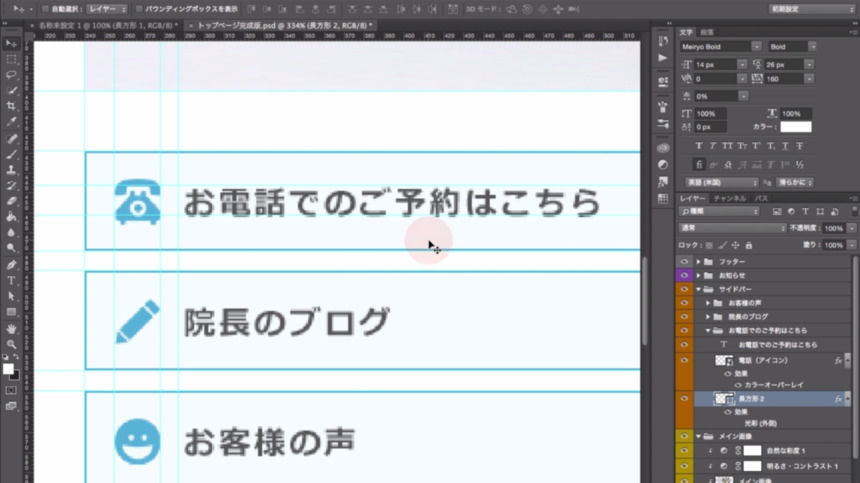Hide the メイン画像 layer group
The width and height of the screenshot is (860, 483).
pos(684,436)
